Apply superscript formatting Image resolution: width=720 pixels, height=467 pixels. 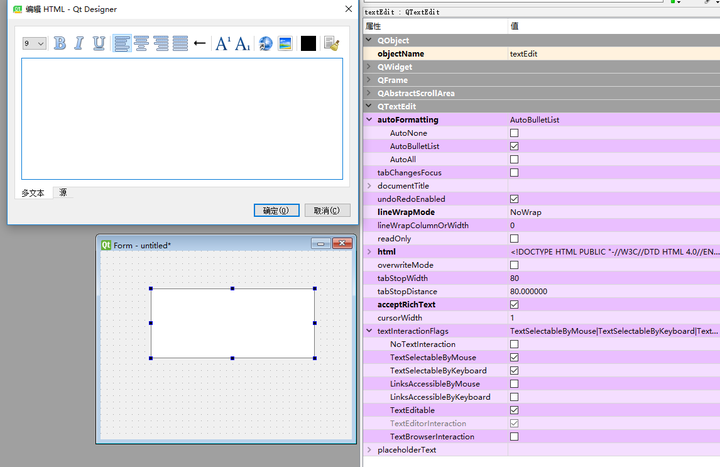[x=223, y=43]
